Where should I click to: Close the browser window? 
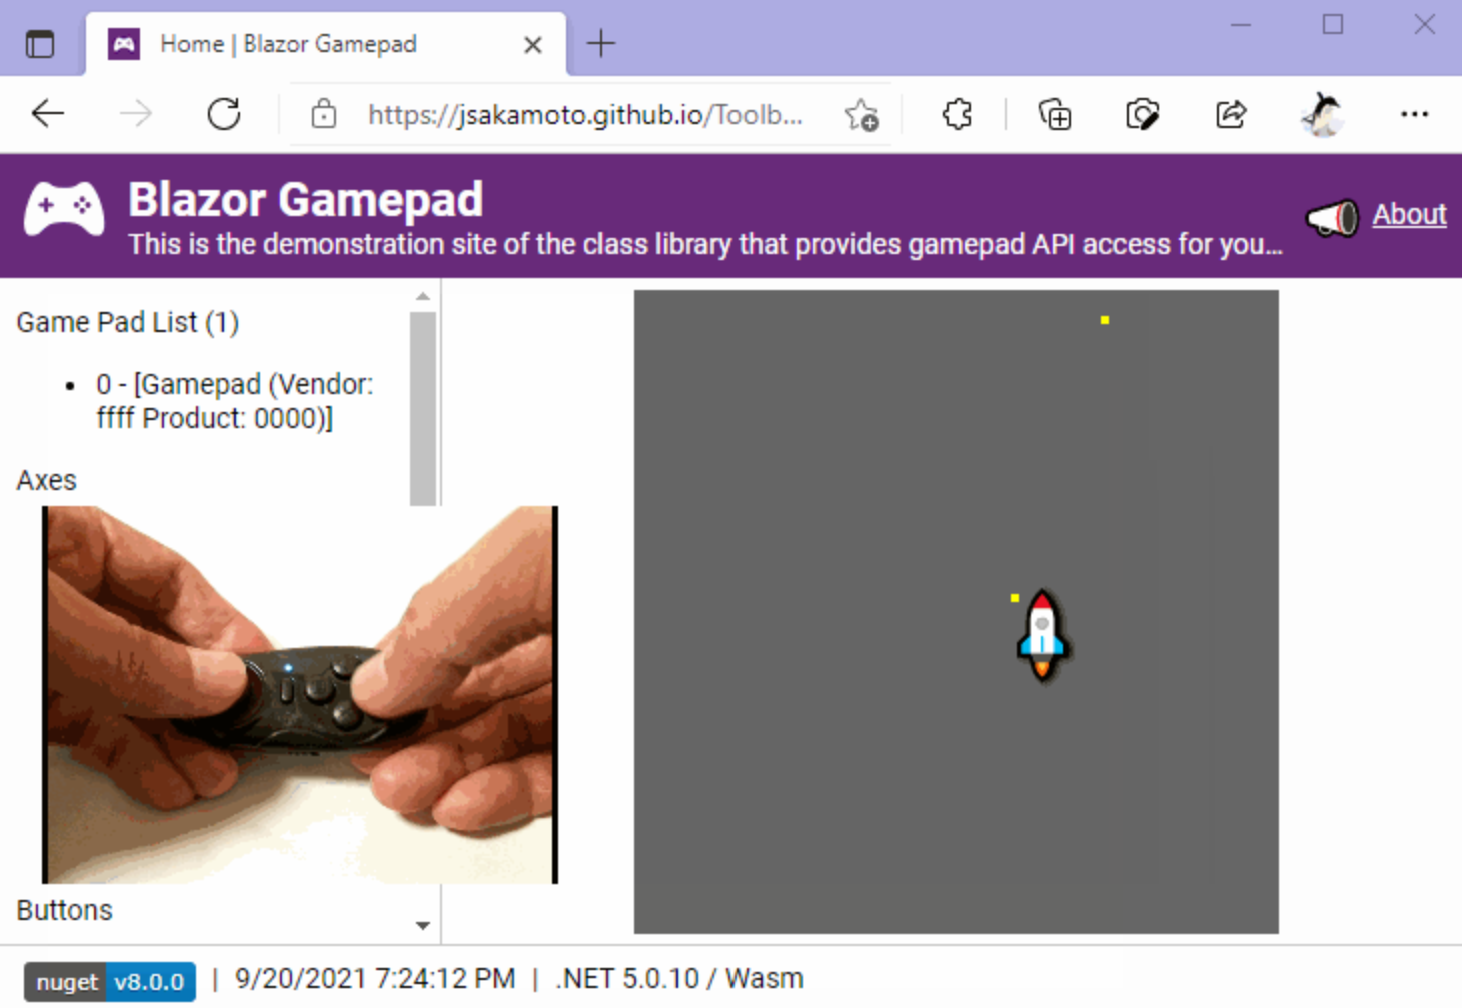pyautogui.click(x=1425, y=24)
